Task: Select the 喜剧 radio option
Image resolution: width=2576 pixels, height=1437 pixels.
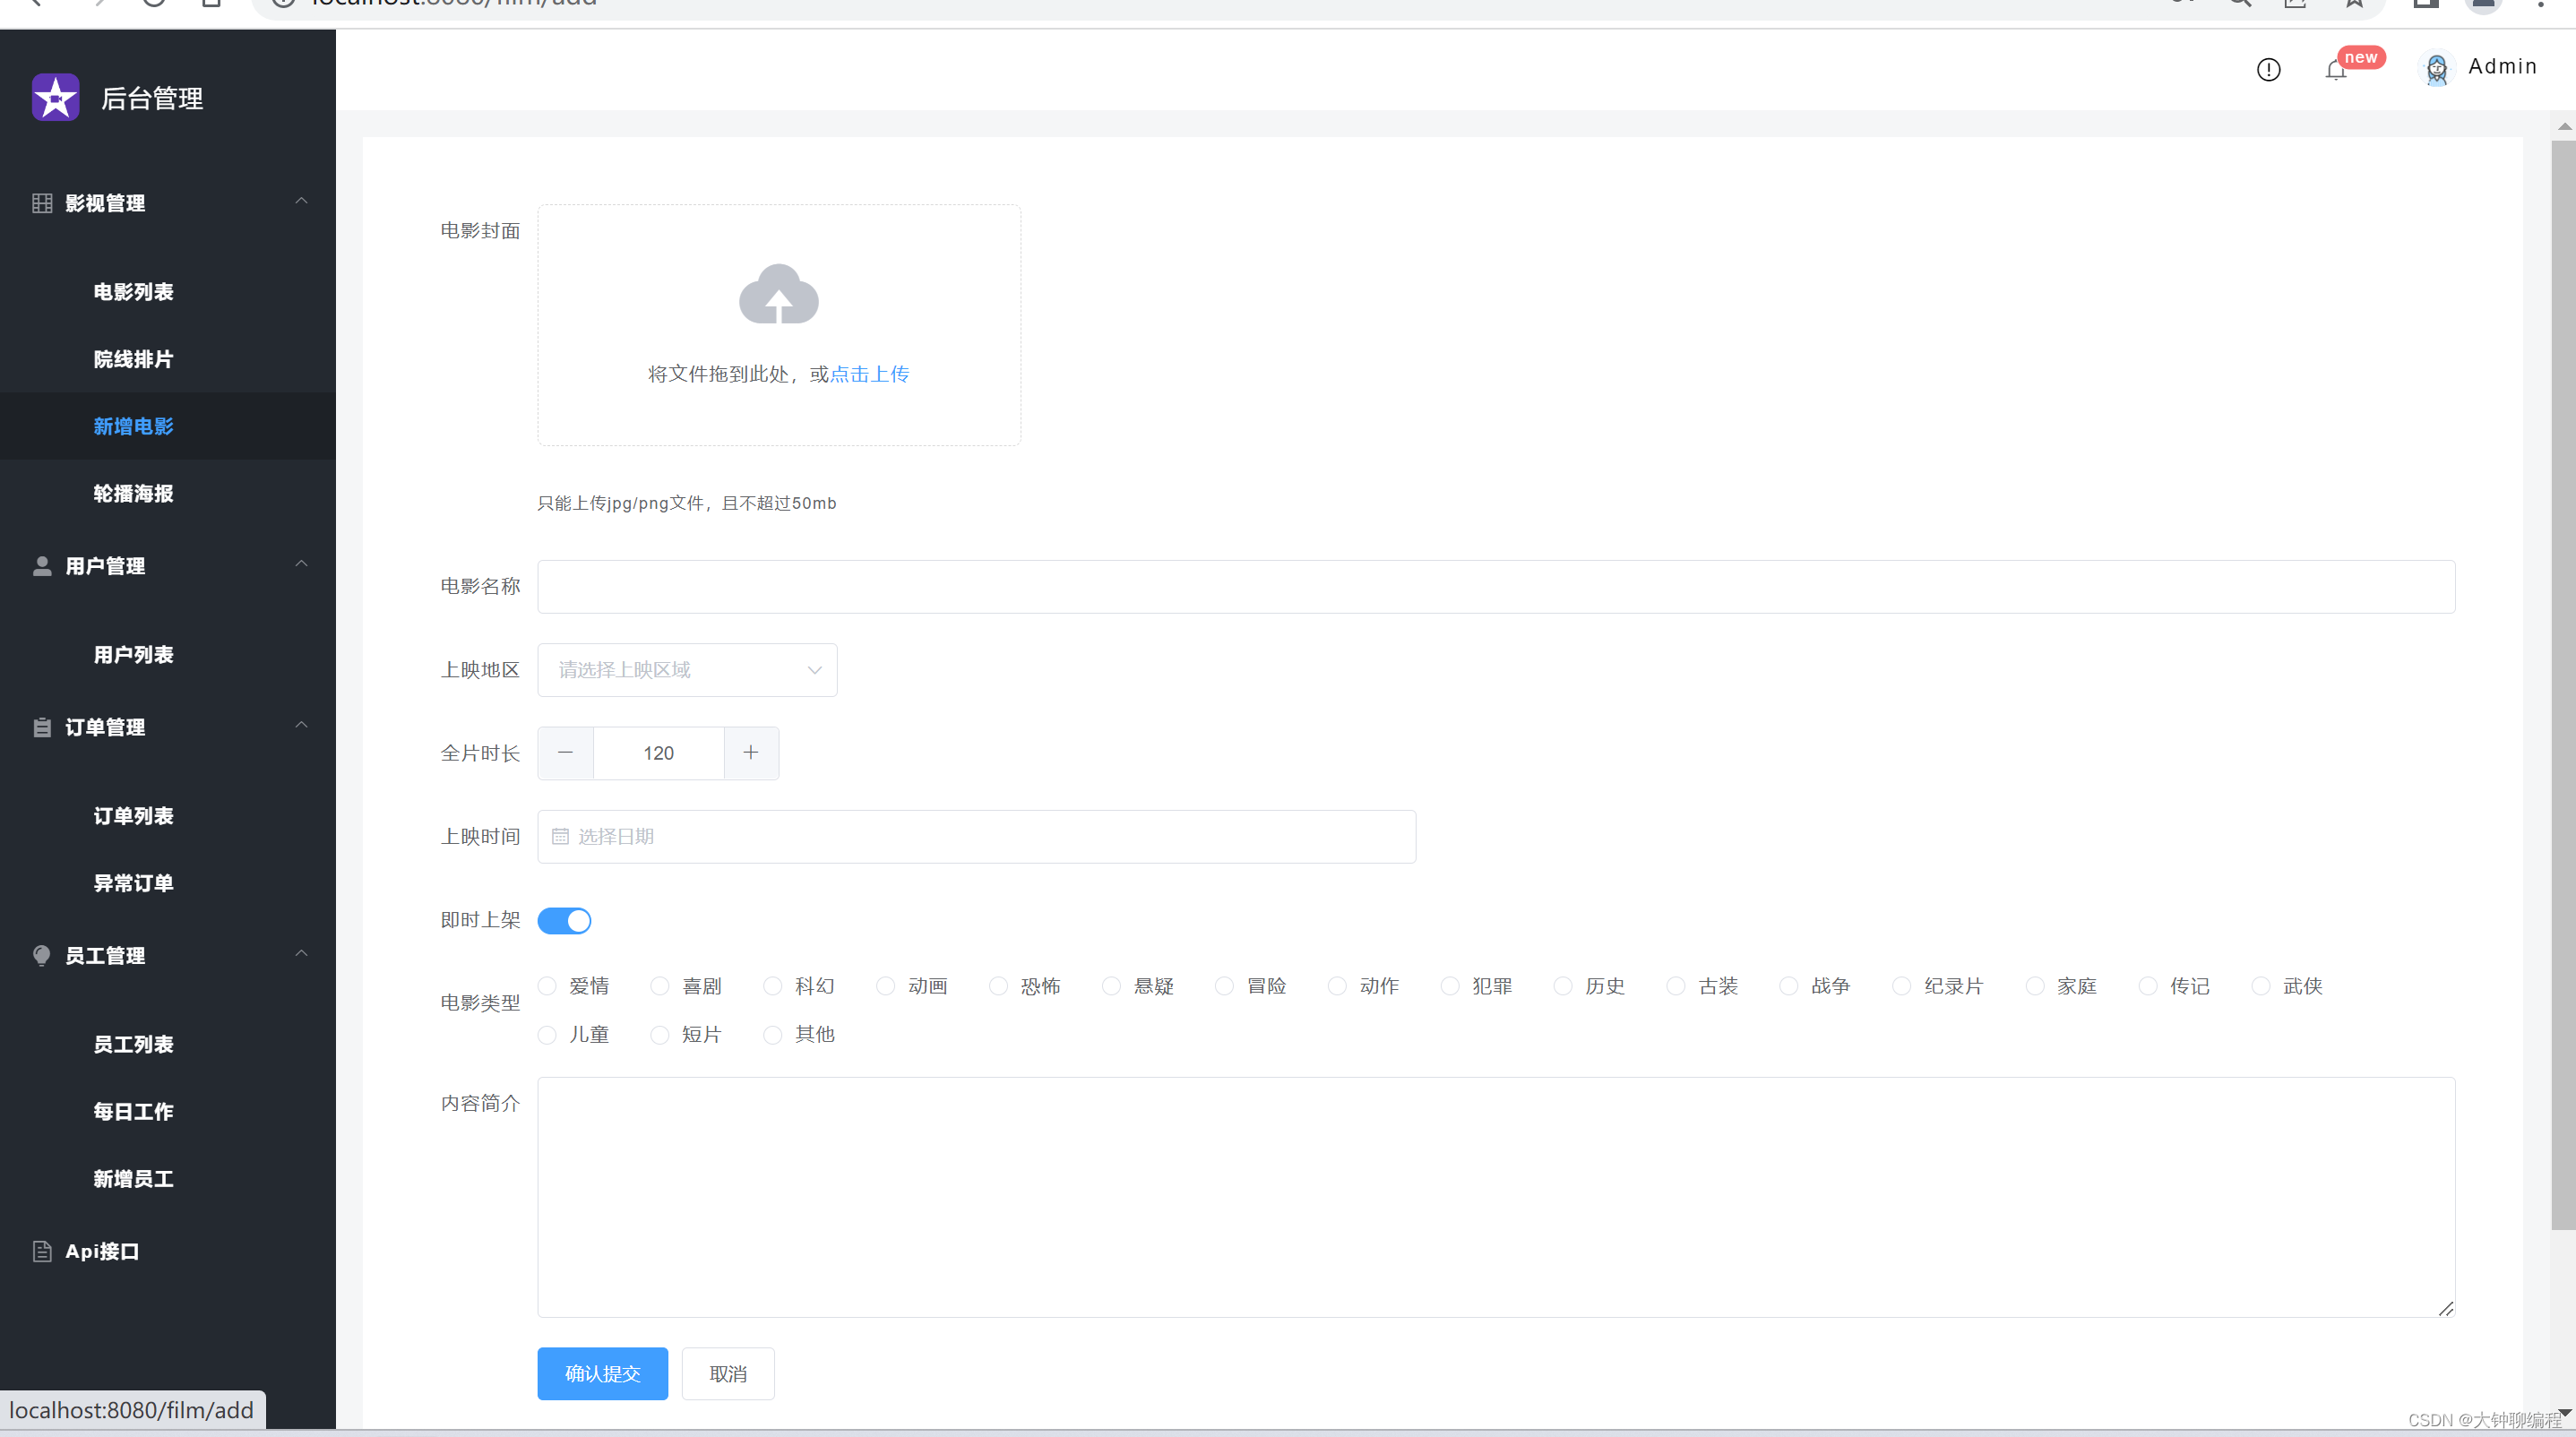Action: point(660,986)
